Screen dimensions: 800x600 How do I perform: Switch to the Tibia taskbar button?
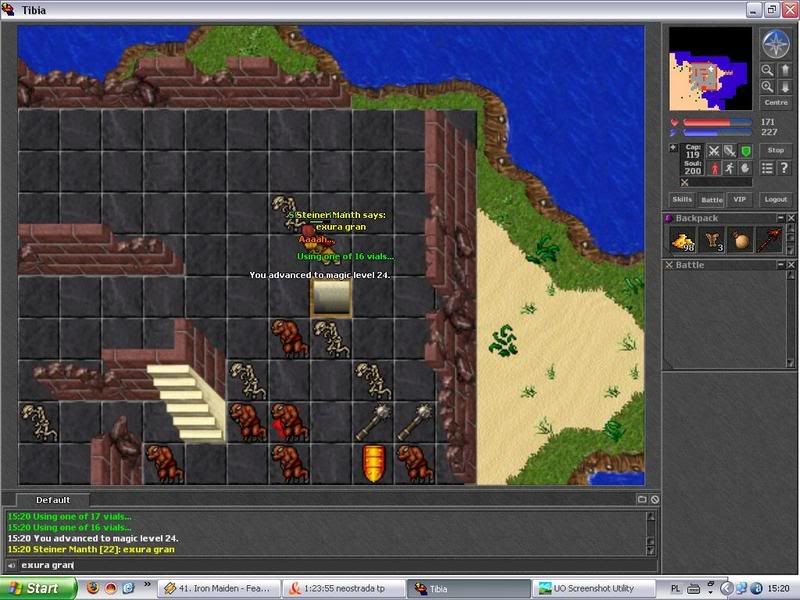click(468, 589)
